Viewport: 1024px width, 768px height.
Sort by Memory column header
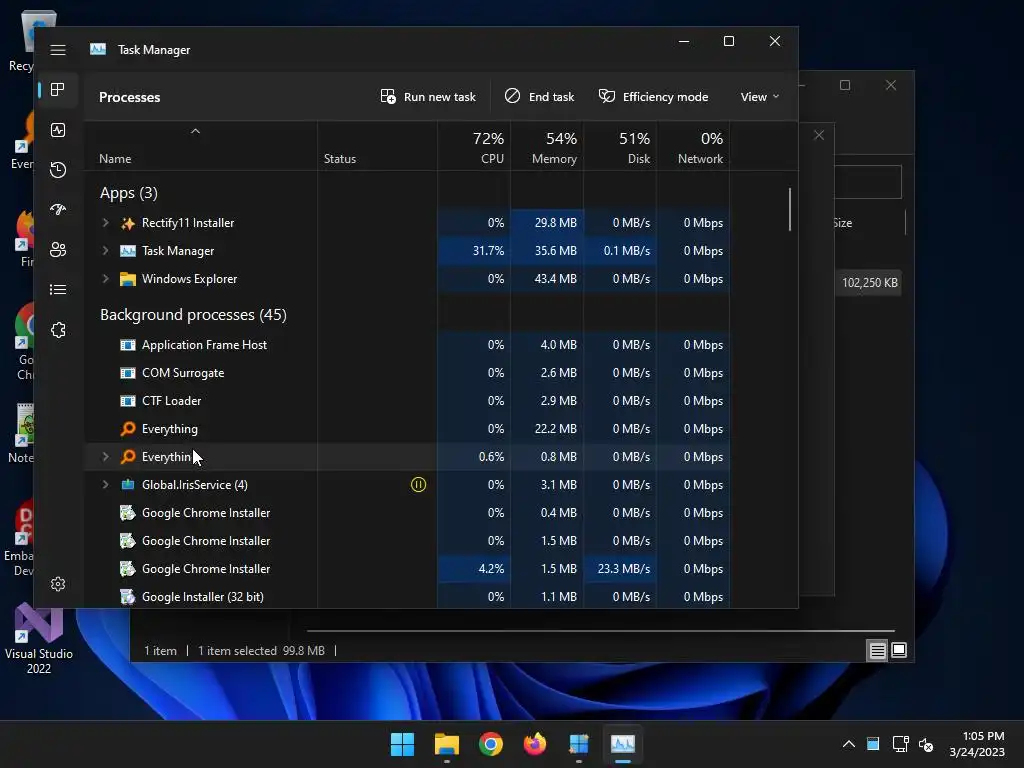coord(547,148)
